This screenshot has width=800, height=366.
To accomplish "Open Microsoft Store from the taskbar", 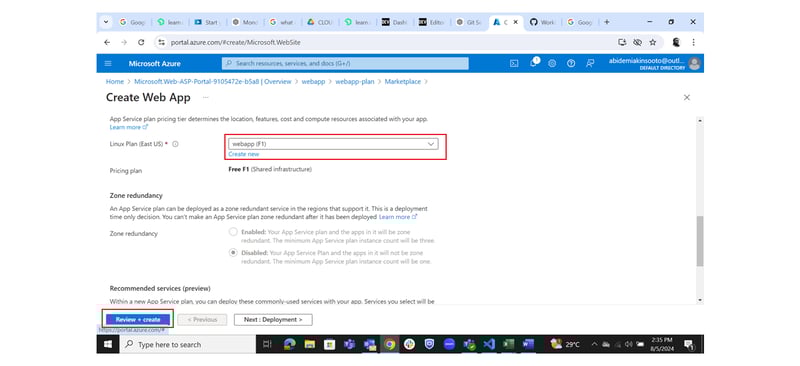I will tap(330, 345).
